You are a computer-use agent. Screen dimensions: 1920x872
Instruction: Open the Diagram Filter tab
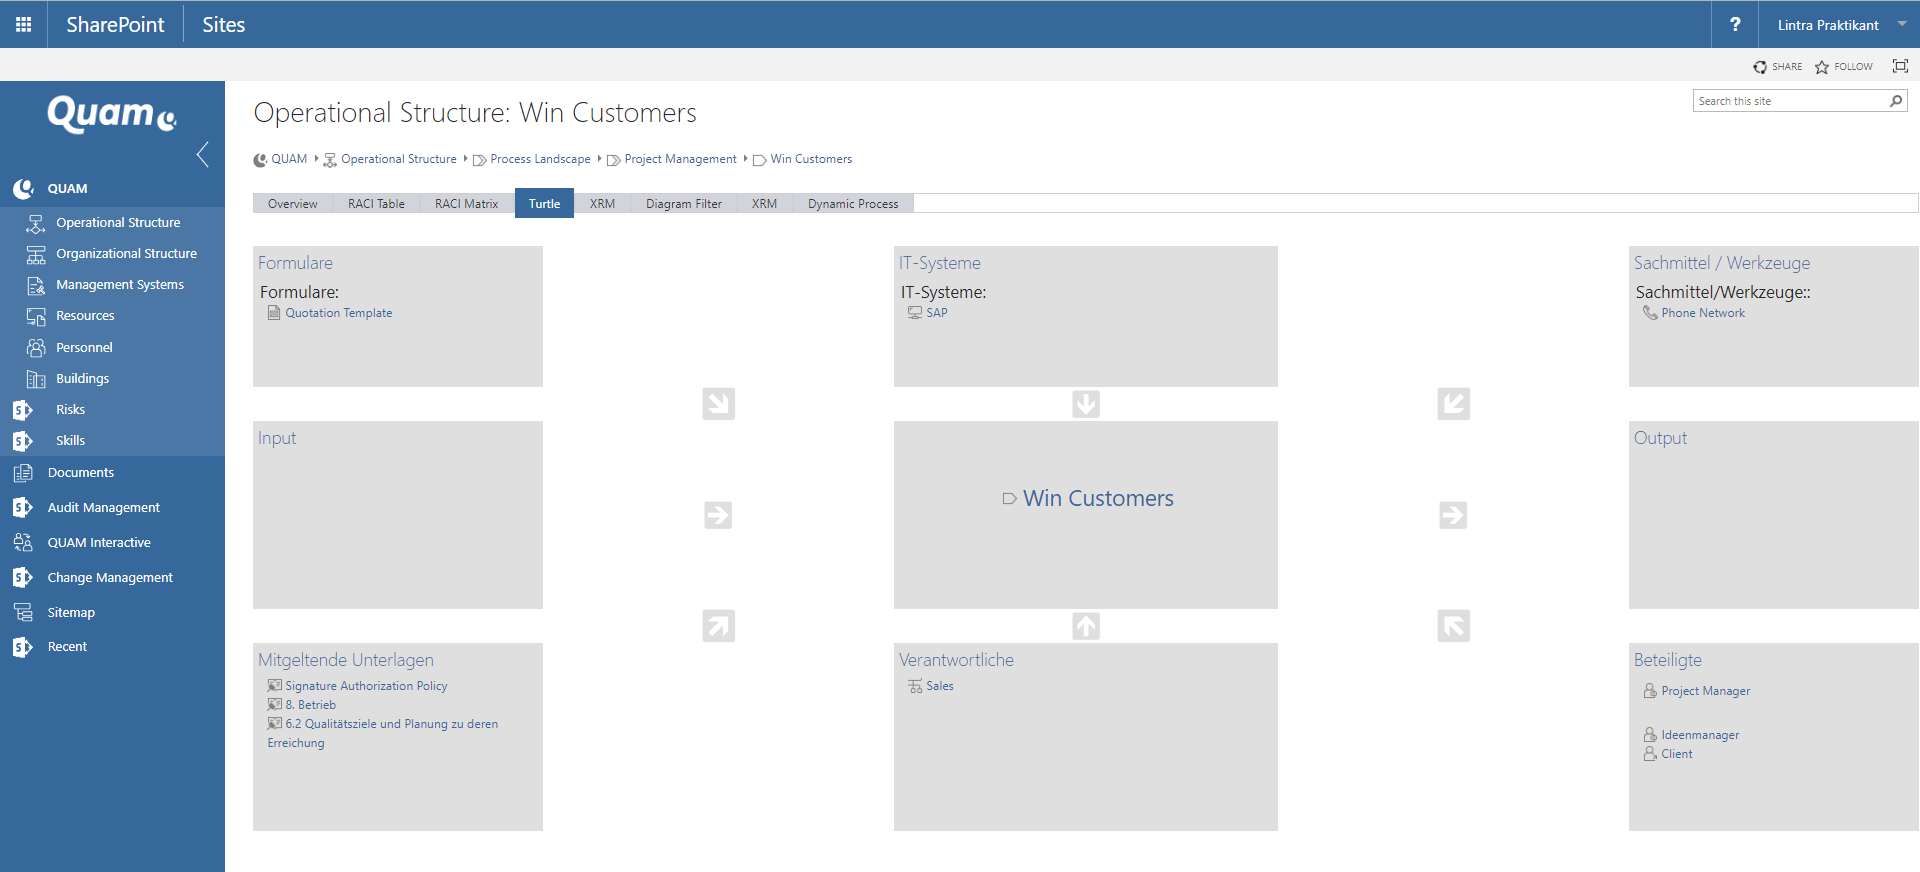click(x=684, y=204)
